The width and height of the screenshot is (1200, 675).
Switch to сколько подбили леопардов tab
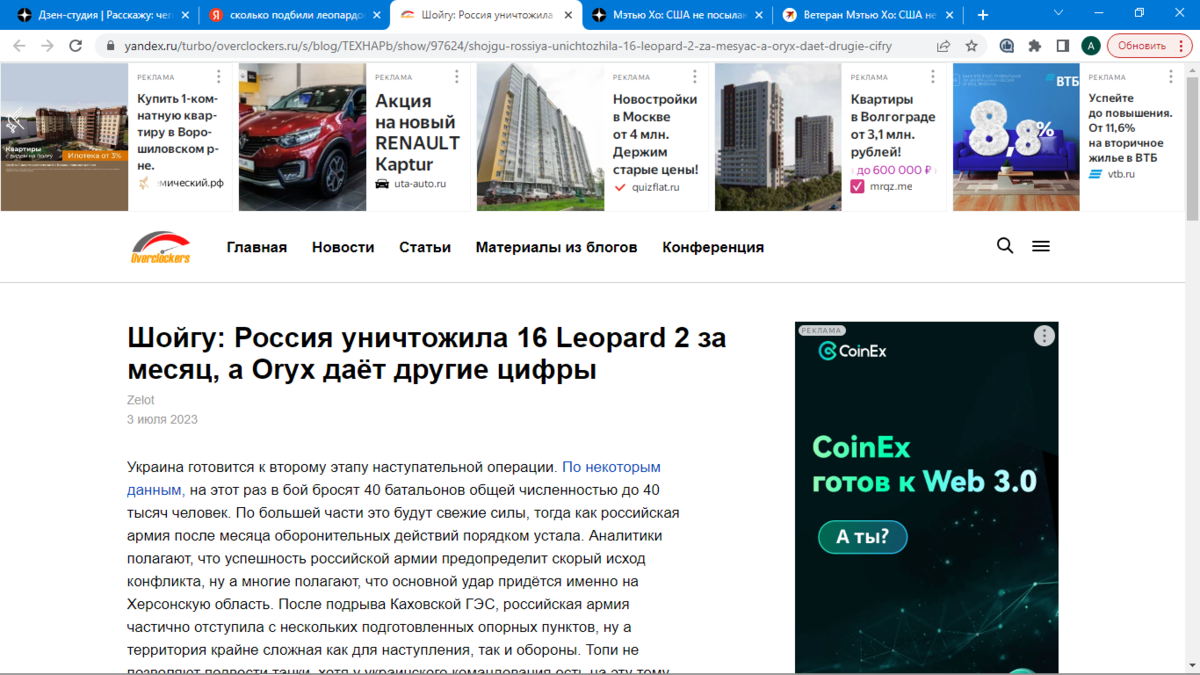[293, 15]
